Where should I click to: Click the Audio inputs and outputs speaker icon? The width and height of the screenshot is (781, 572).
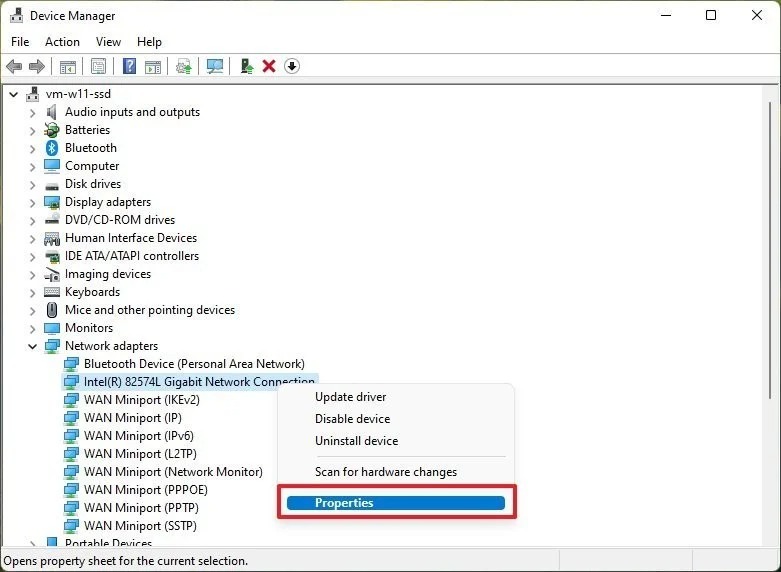52,112
